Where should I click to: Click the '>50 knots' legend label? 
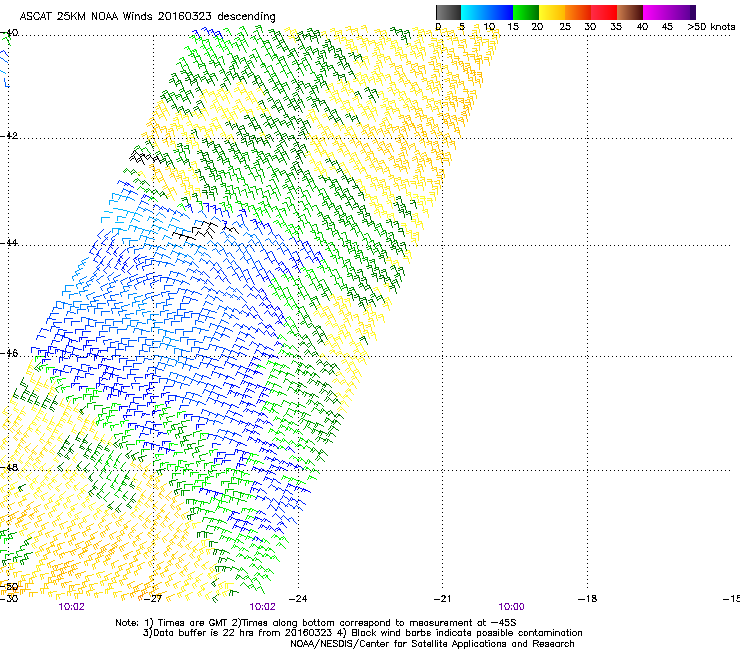(x=711, y=27)
